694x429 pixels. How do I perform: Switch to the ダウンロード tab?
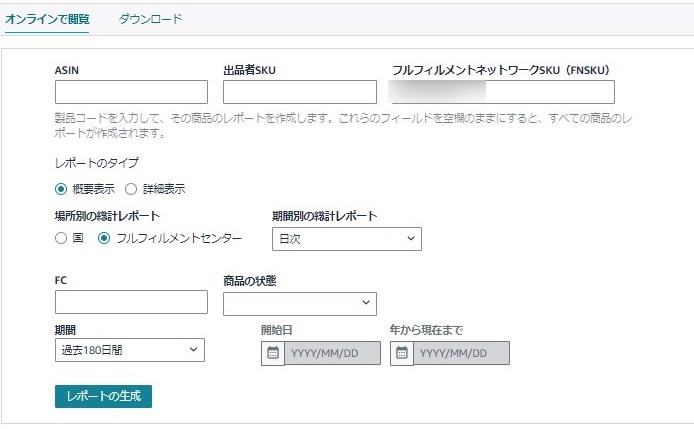pos(150,19)
